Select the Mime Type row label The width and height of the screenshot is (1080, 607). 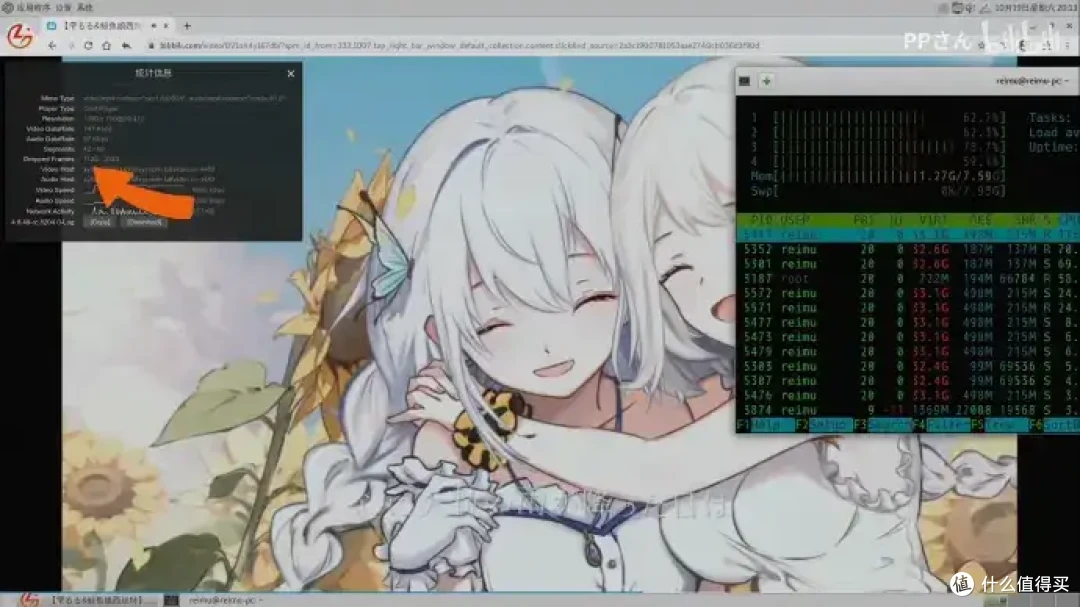(57, 99)
